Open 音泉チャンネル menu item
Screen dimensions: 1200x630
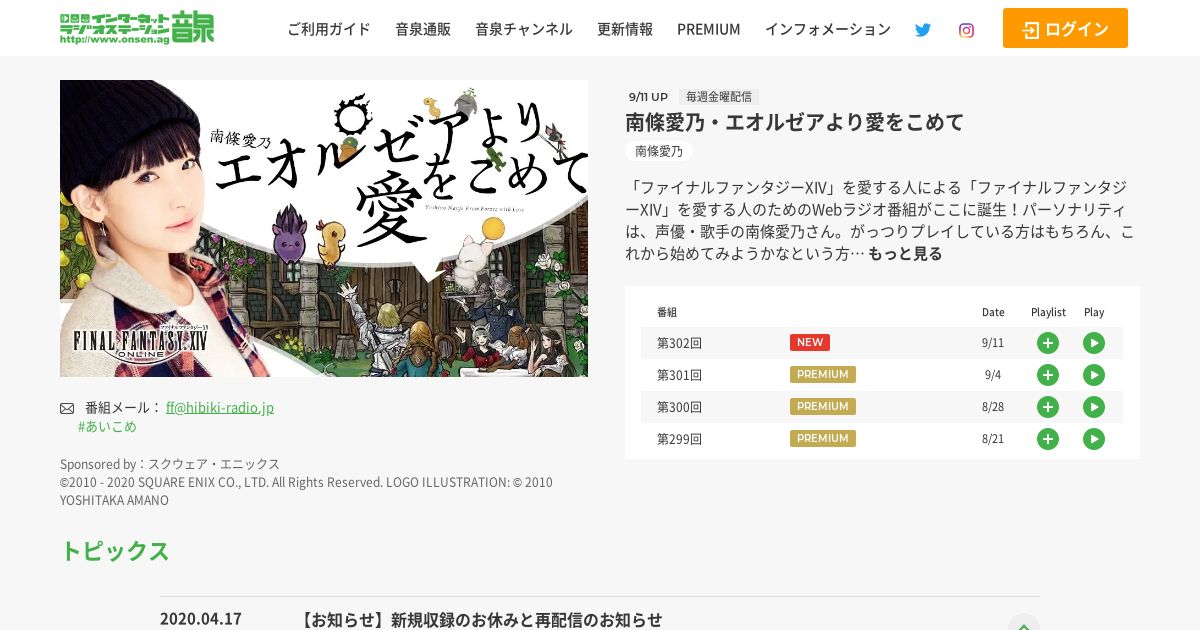524,29
